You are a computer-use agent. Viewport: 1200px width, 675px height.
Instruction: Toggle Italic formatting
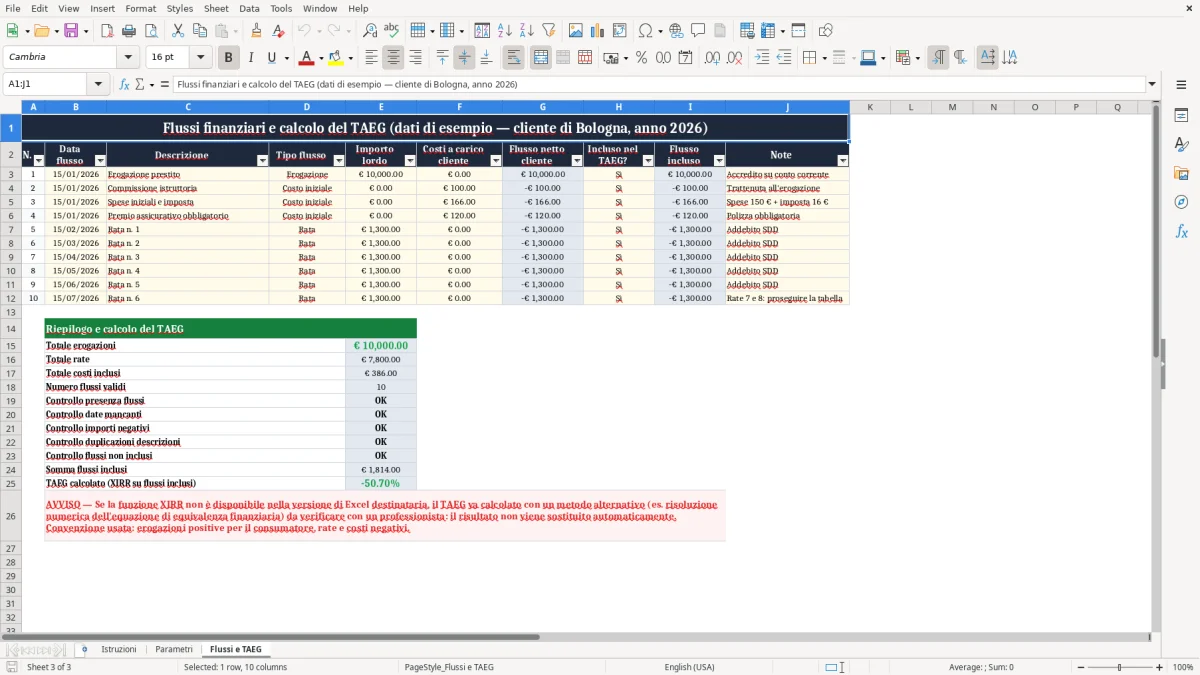[251, 58]
